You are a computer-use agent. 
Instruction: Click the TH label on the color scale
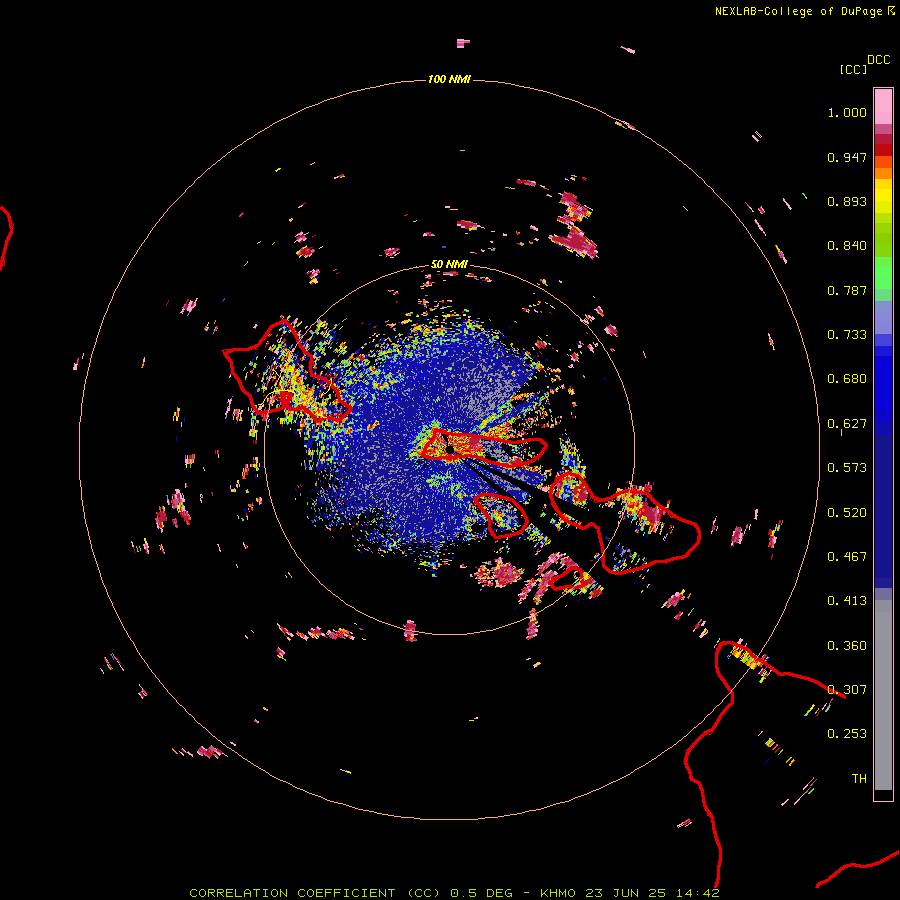(x=859, y=778)
